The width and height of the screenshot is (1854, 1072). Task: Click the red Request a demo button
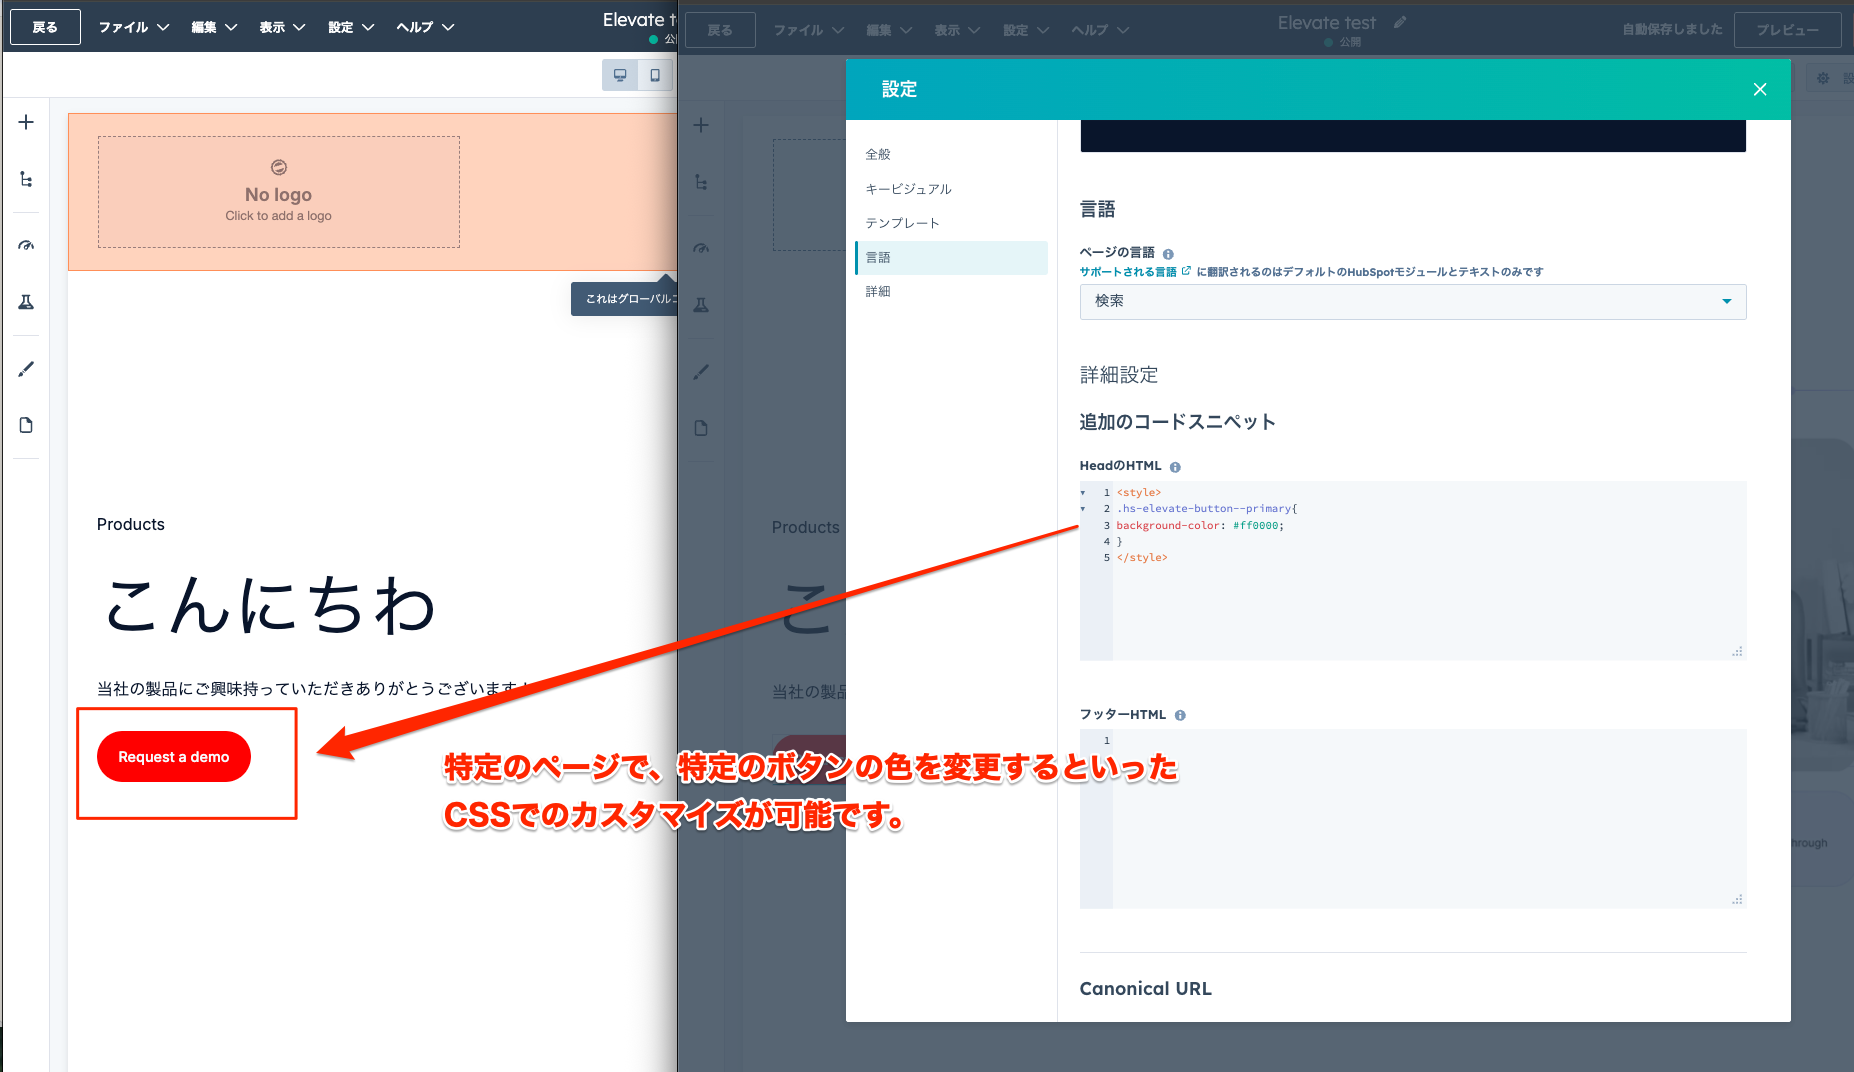(x=174, y=757)
